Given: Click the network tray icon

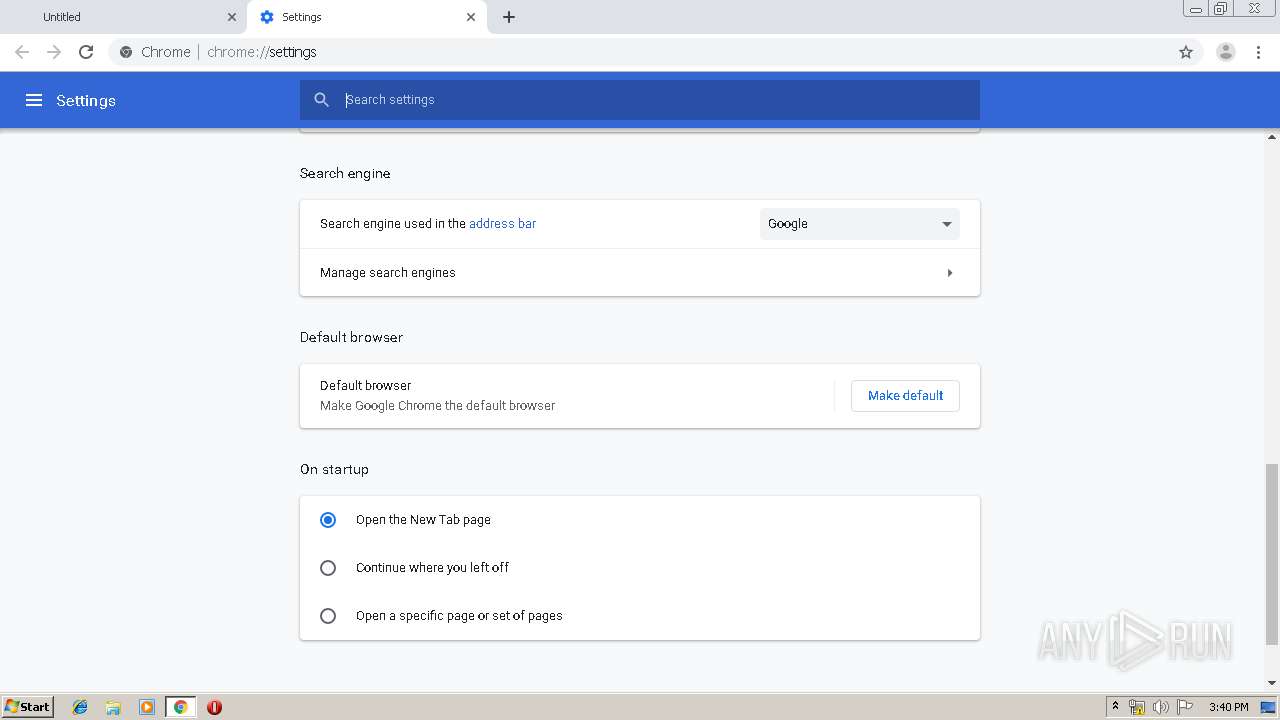Looking at the screenshot, I should pyautogui.click(x=1137, y=707).
